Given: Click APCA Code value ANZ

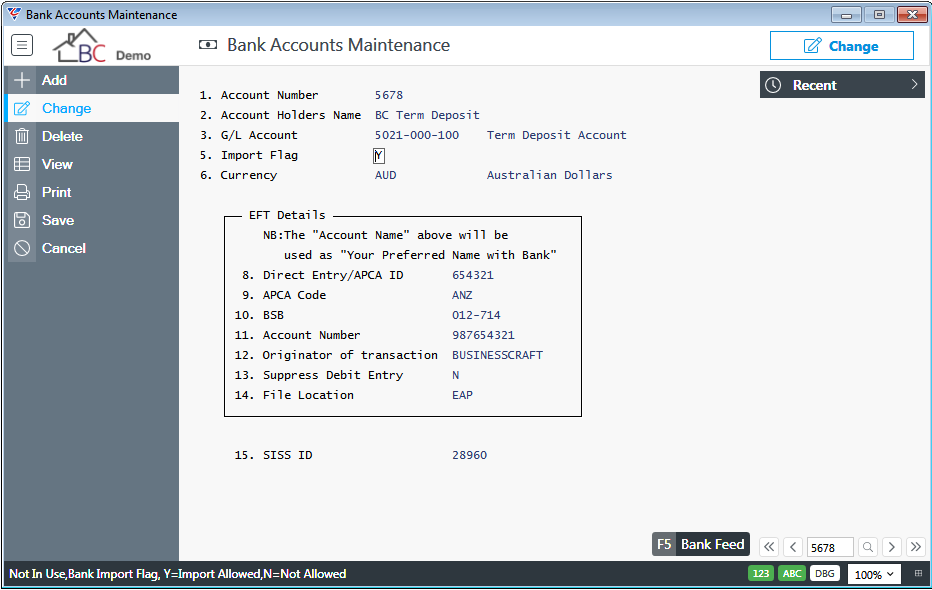Looking at the screenshot, I should 462,295.
